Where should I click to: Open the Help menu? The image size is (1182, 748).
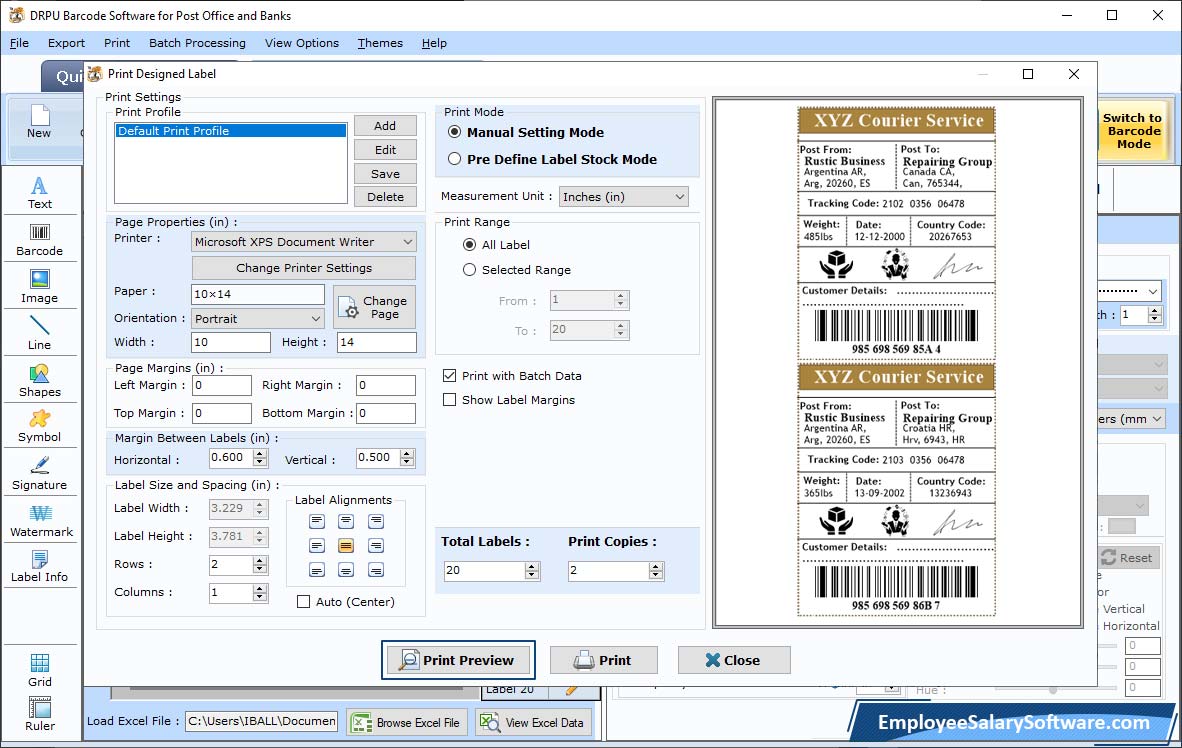point(434,43)
